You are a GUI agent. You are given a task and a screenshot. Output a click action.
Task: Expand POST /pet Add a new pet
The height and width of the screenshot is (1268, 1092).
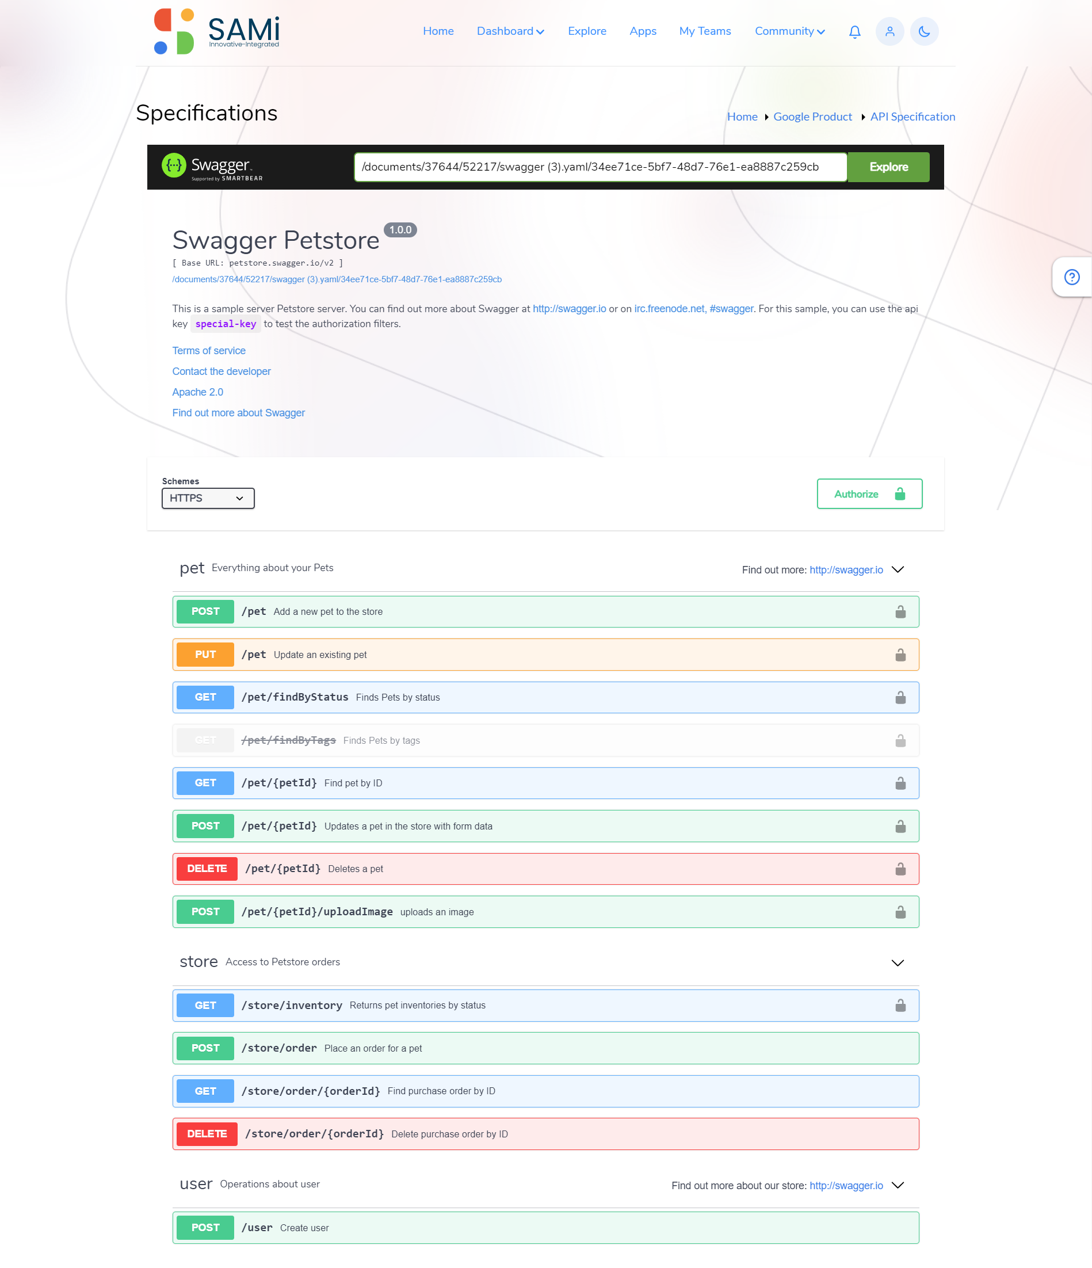pyautogui.click(x=545, y=612)
